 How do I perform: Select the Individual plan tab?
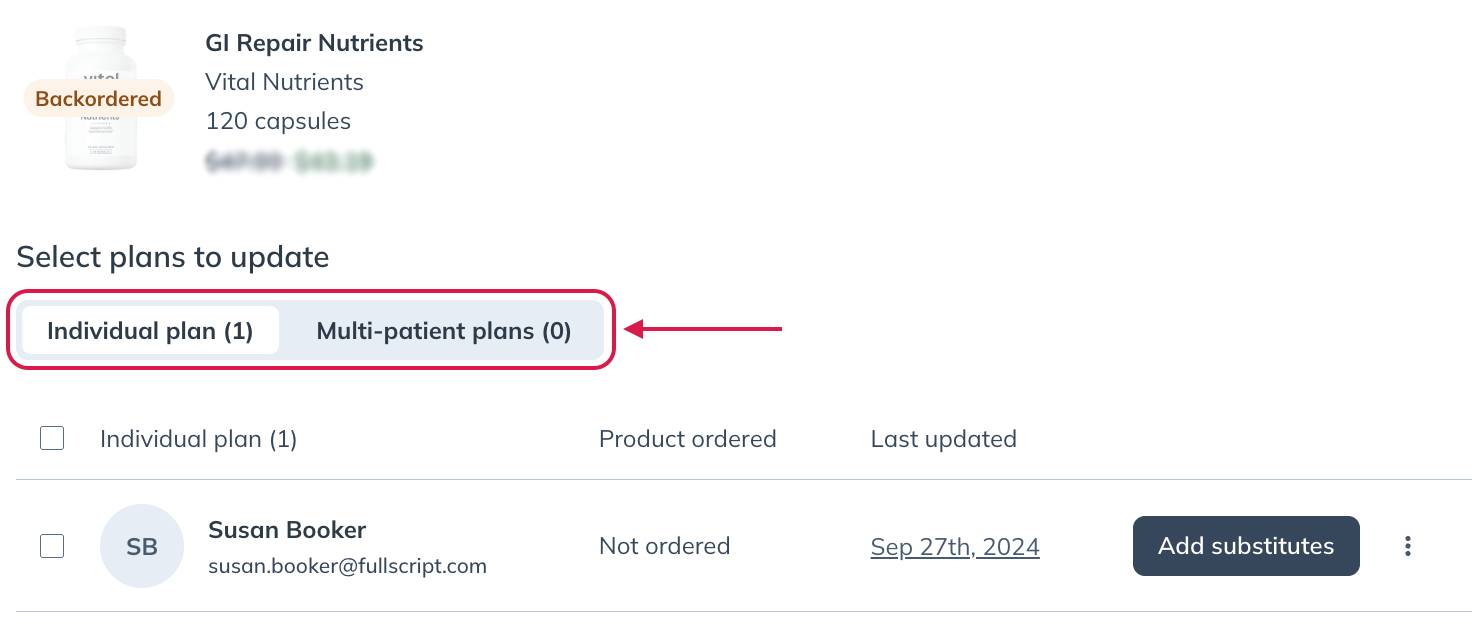tap(150, 330)
